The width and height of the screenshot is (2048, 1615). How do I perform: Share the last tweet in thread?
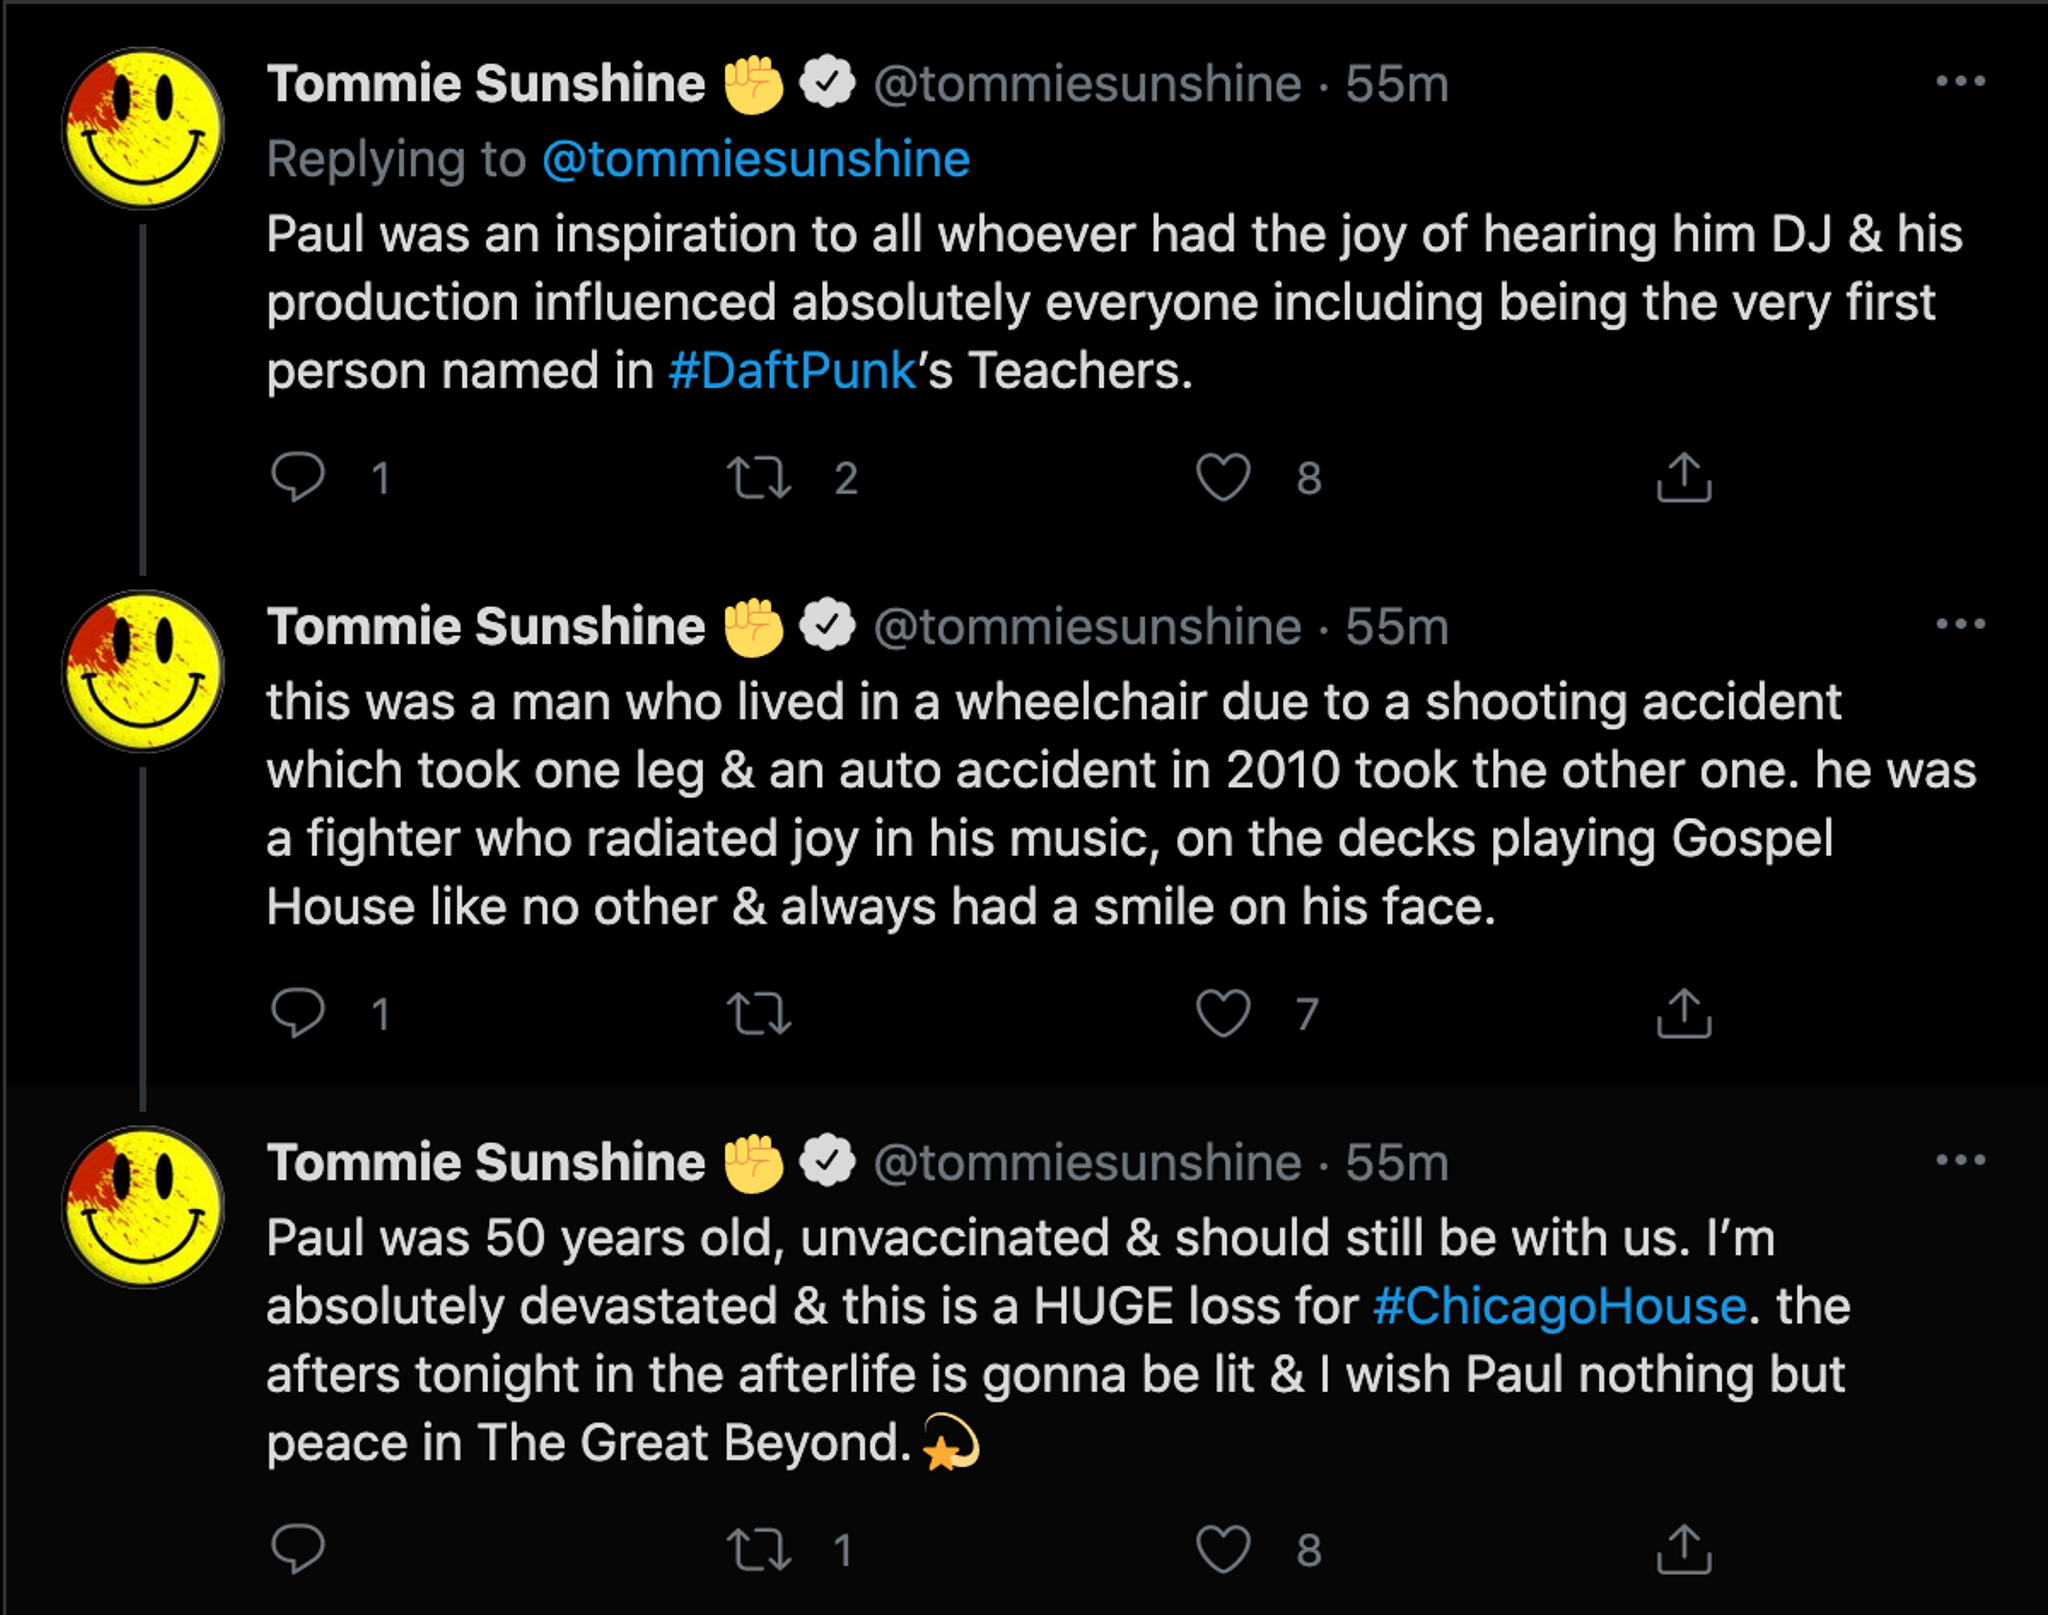1684,1549
